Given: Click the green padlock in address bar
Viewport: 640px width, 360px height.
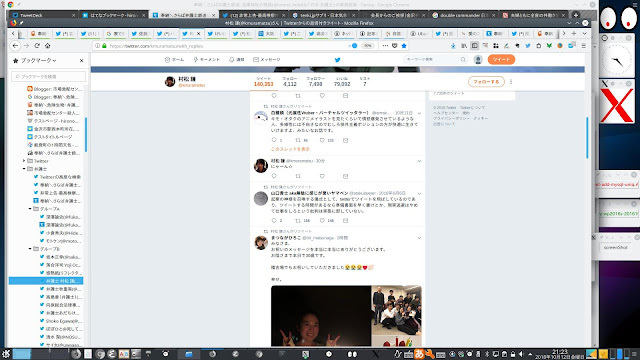Looking at the screenshot, I should tap(104, 46).
